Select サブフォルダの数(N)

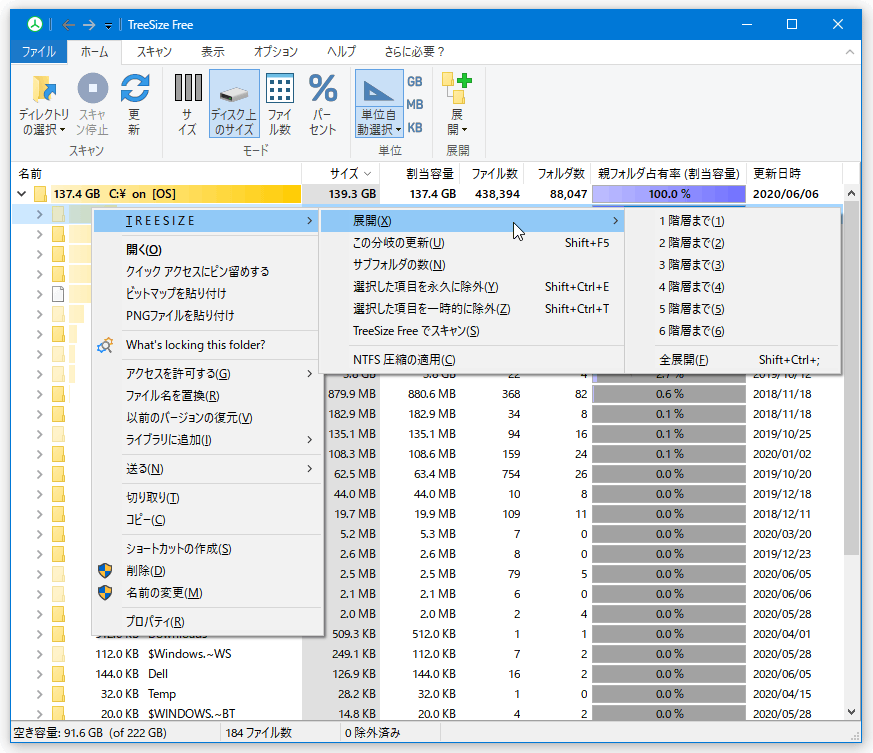click(472, 265)
